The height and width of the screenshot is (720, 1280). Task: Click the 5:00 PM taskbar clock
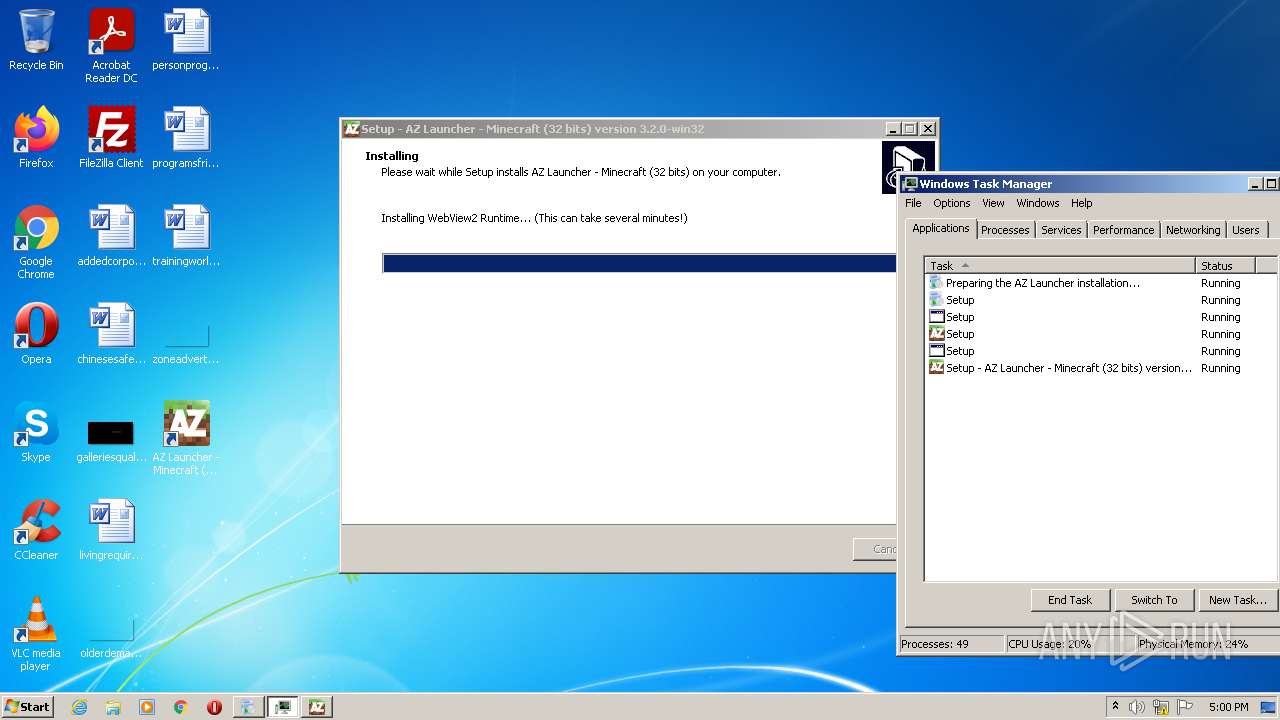tap(1228, 707)
